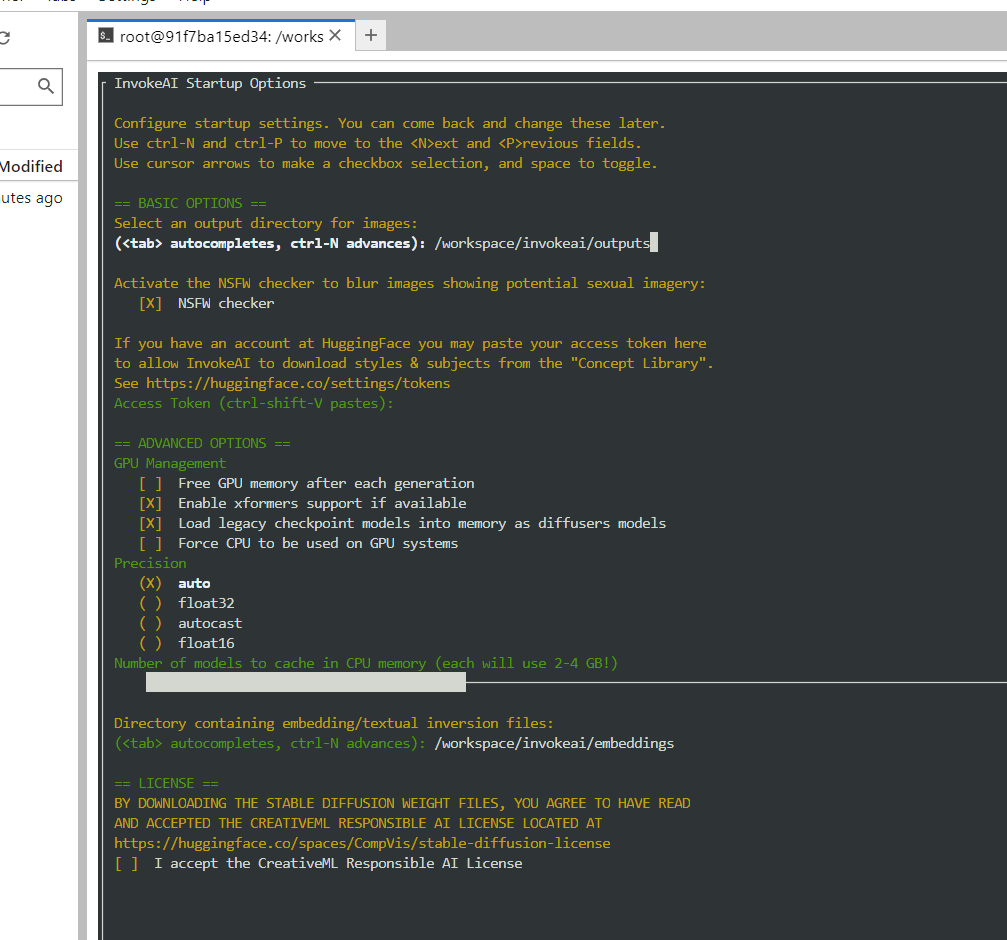Click the refresh file list icon

pos(4,38)
